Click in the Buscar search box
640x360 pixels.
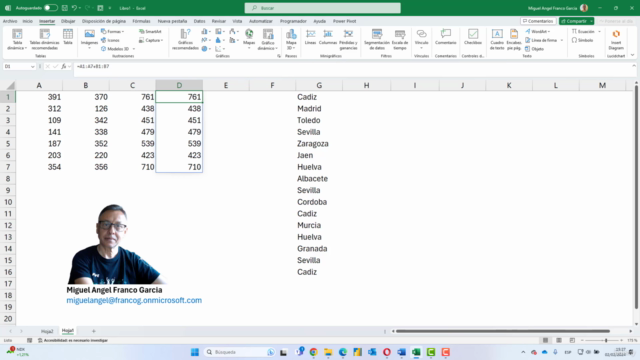[x=322, y=8]
